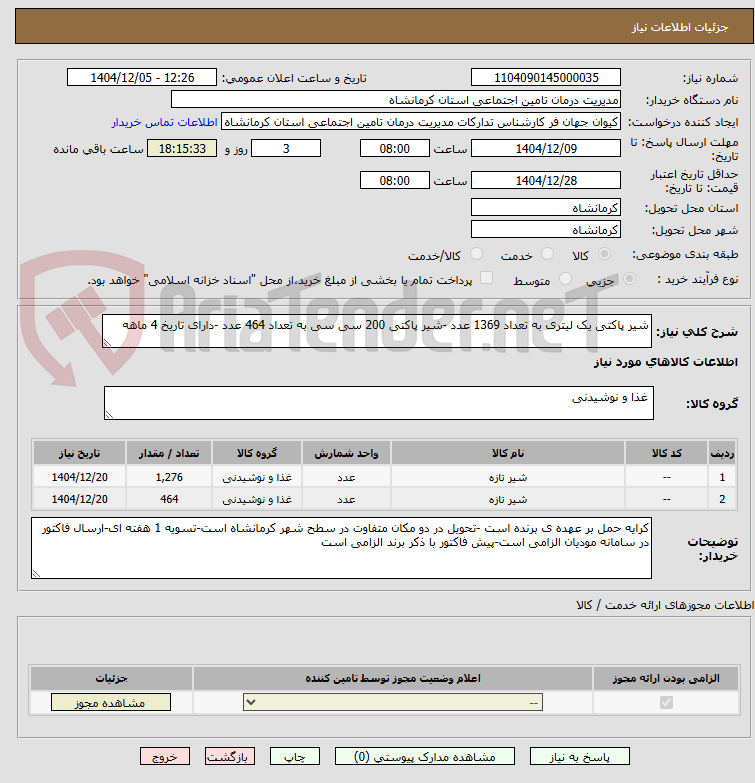The height and width of the screenshot is (783, 755).
Task: Click the date 1404/12/20 in row 2
Action: [79, 499]
